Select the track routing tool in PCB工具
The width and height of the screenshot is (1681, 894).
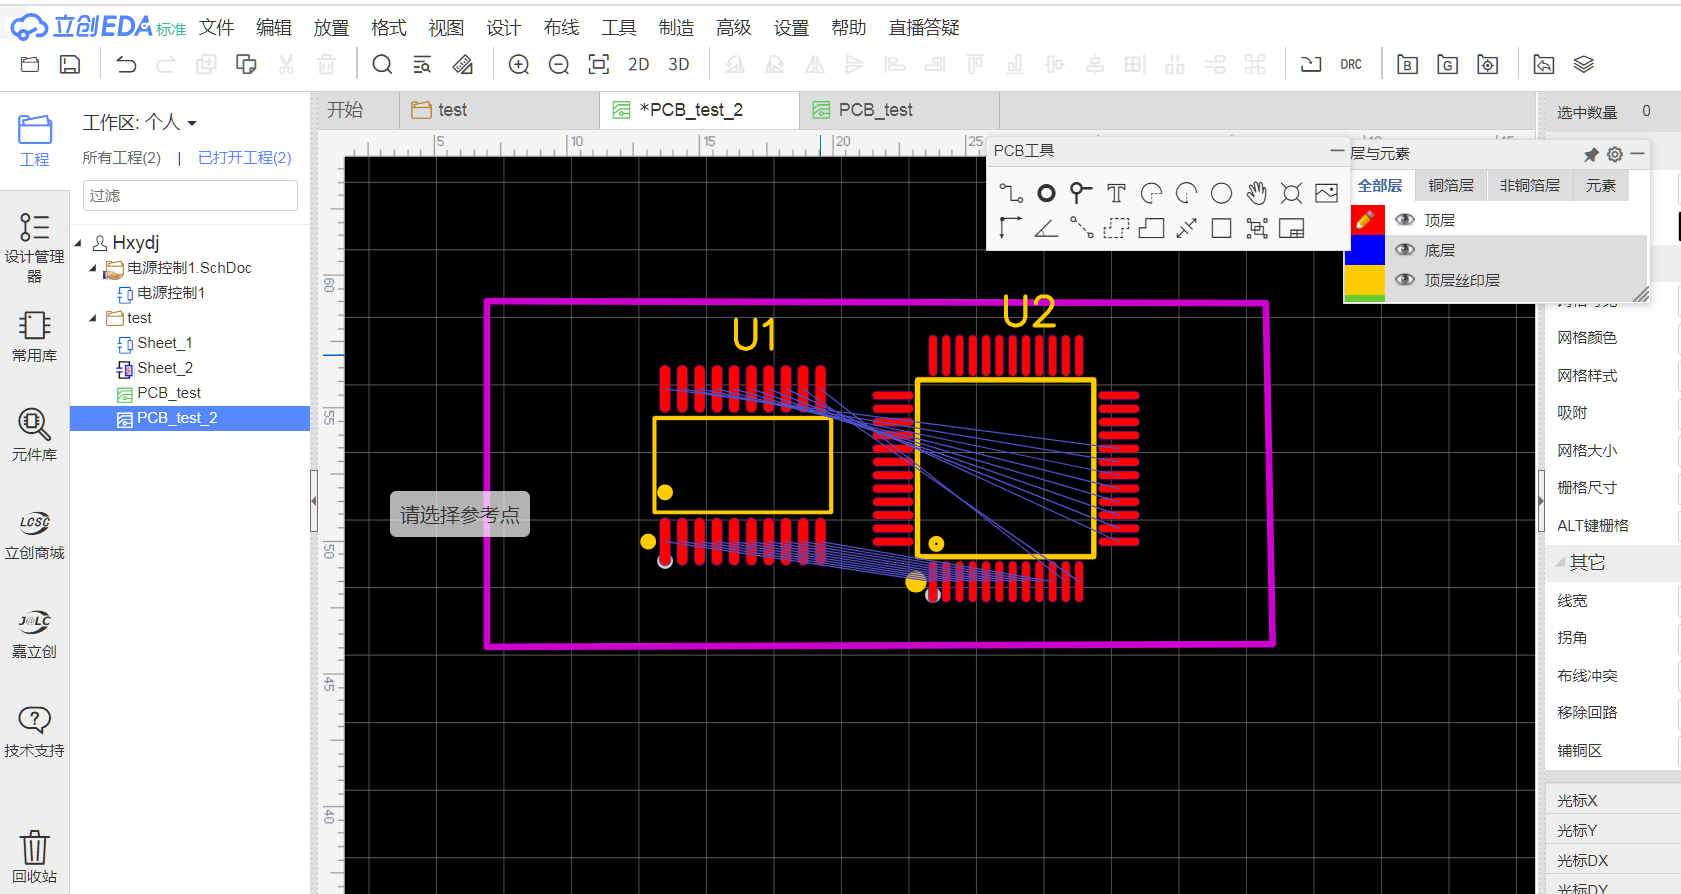(x=1011, y=193)
